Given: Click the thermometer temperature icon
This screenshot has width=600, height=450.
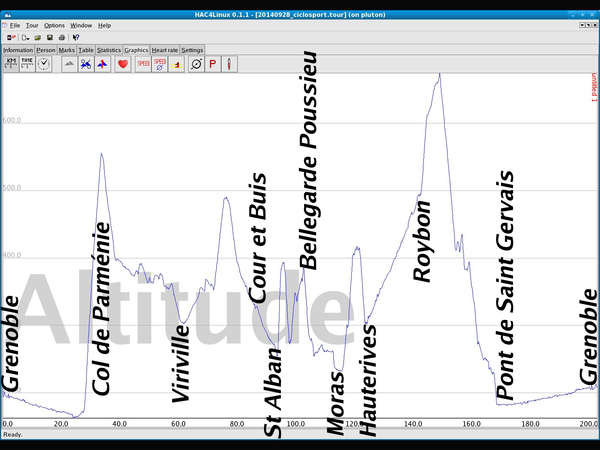Looking at the screenshot, I should 229,63.
